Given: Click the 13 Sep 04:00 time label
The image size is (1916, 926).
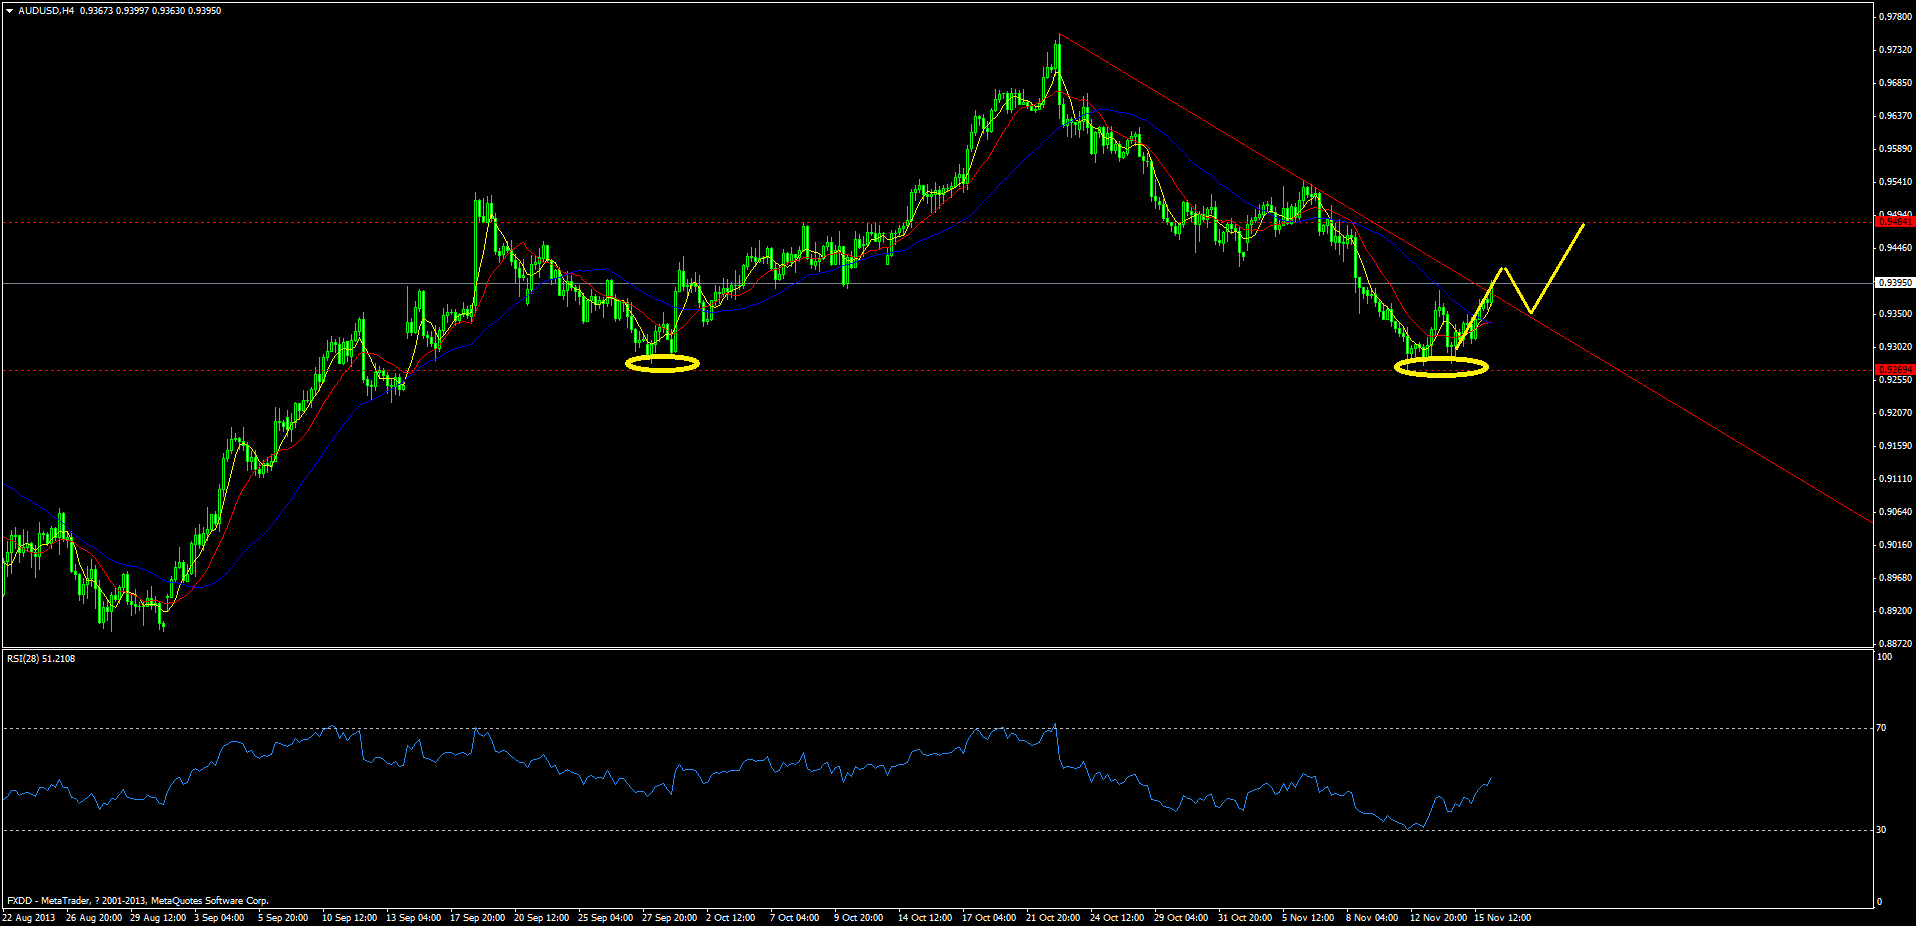Looking at the screenshot, I should click(414, 918).
